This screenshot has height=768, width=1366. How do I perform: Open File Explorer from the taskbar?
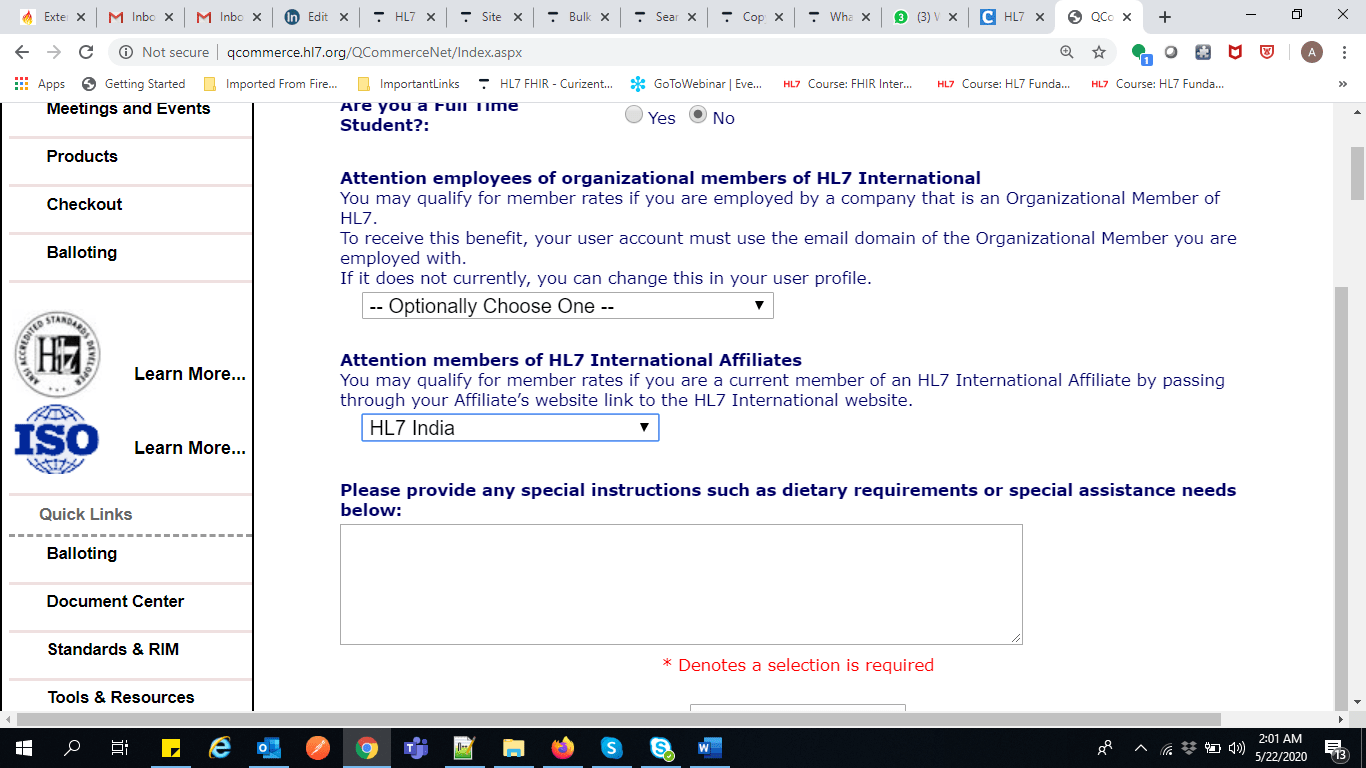513,747
